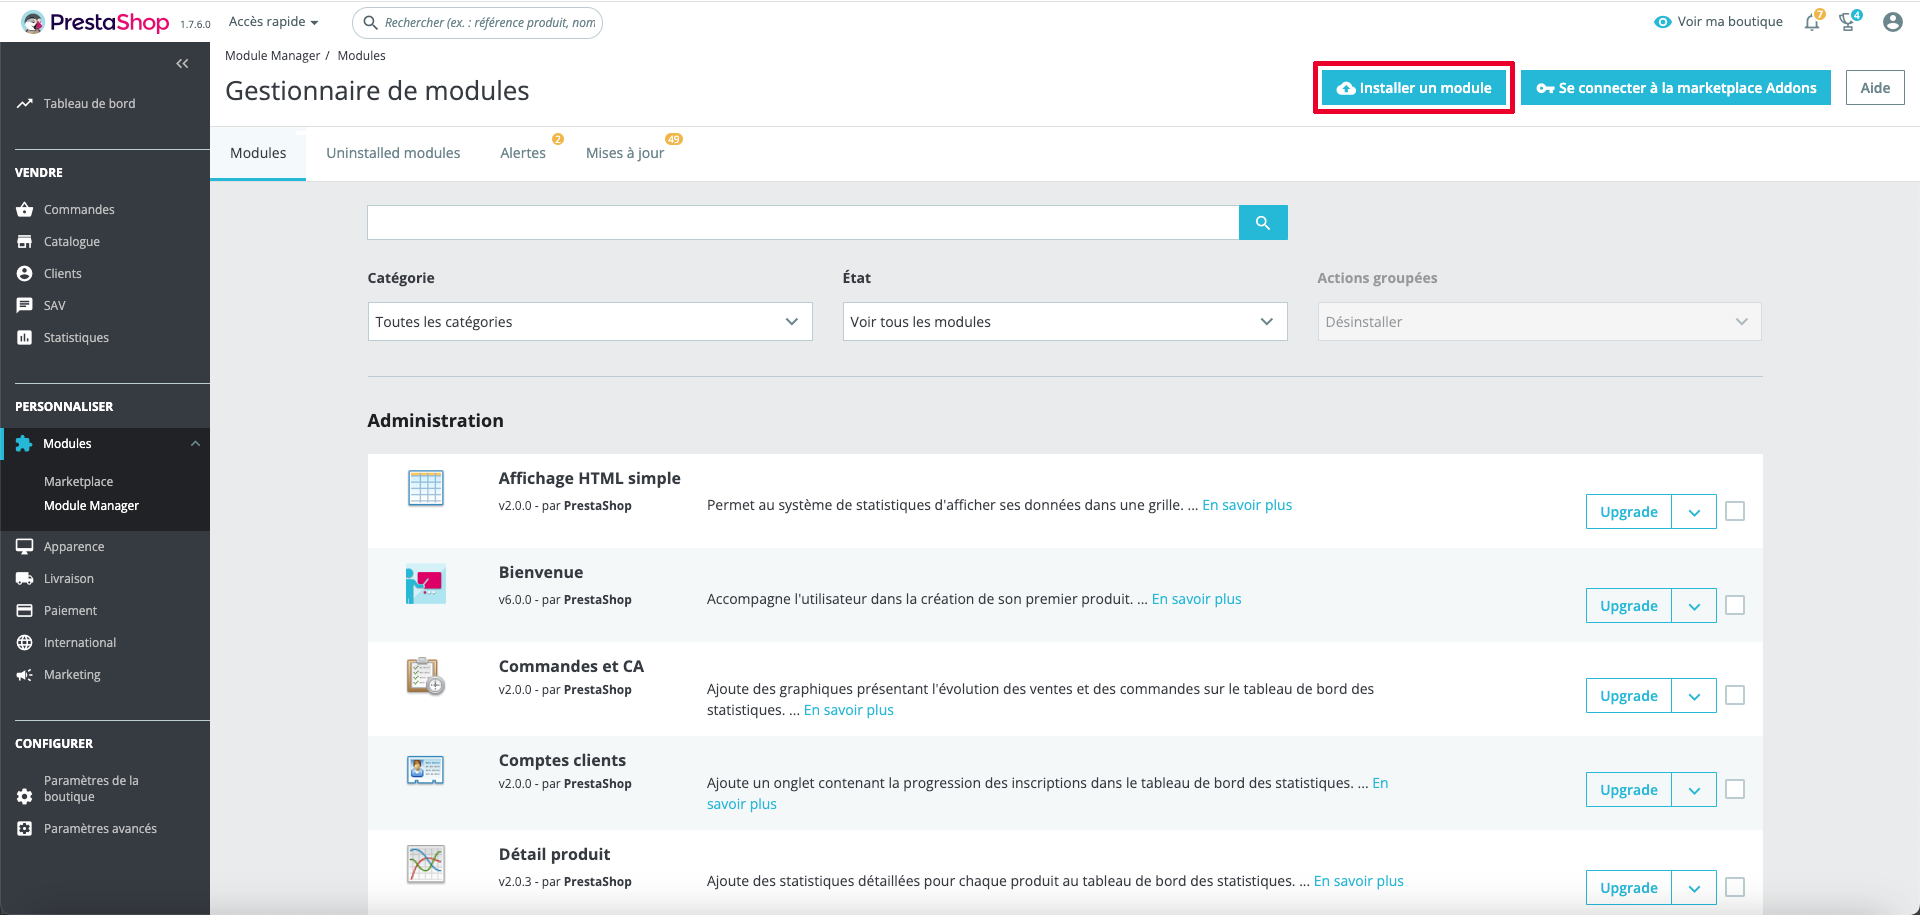Screen dimensions: 1920x915
Task: Tick the checkbox for Bienvenue module
Action: pyautogui.click(x=1735, y=605)
